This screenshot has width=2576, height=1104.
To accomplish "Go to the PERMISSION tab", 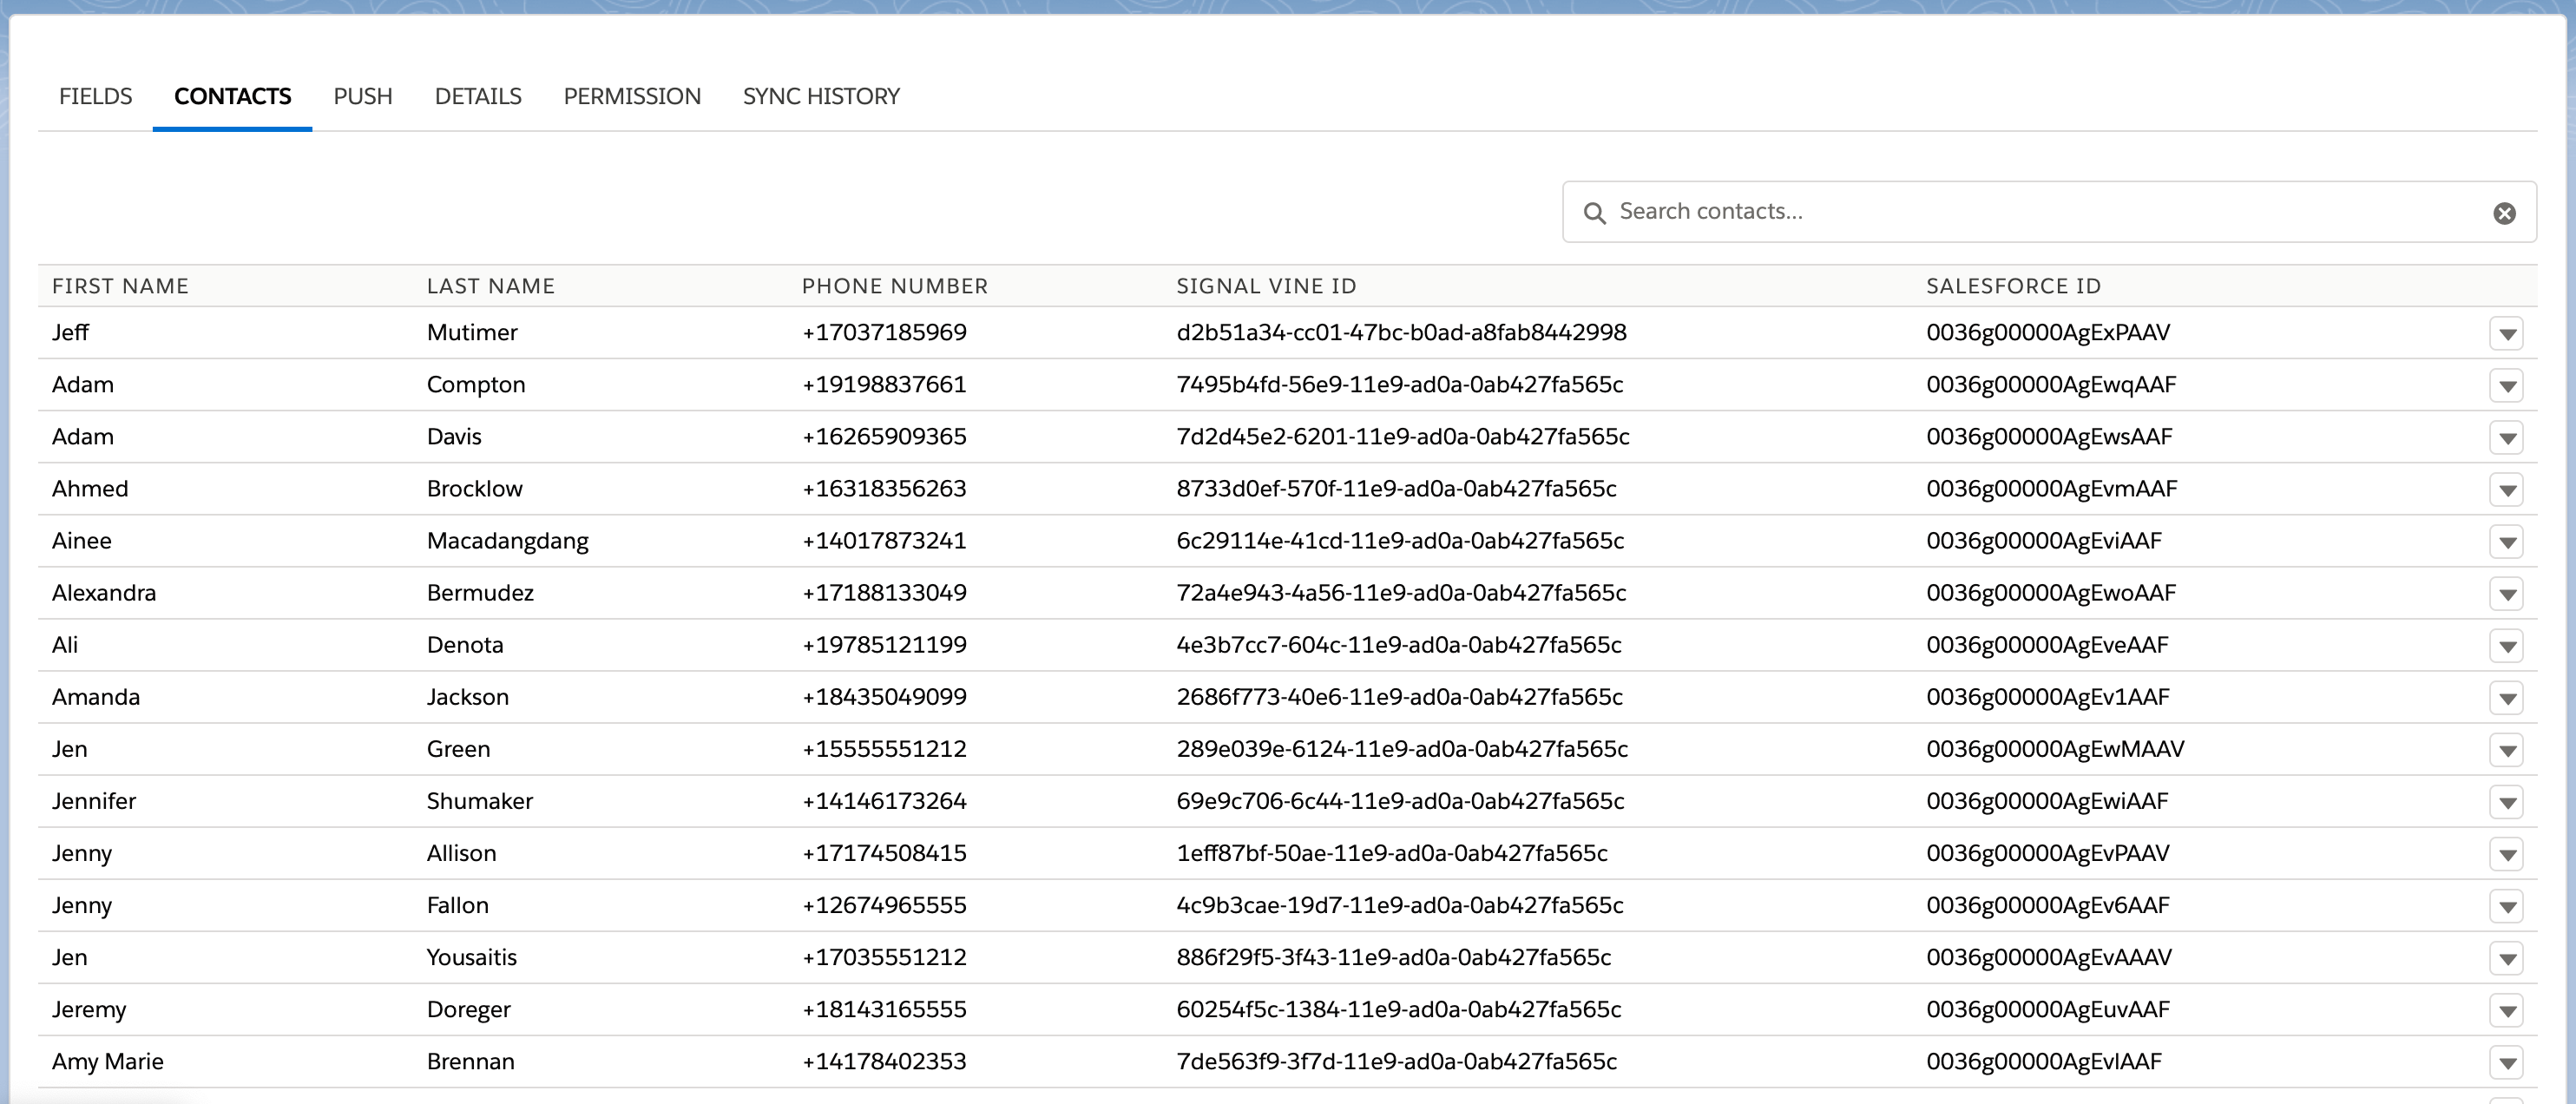I will tap(632, 96).
